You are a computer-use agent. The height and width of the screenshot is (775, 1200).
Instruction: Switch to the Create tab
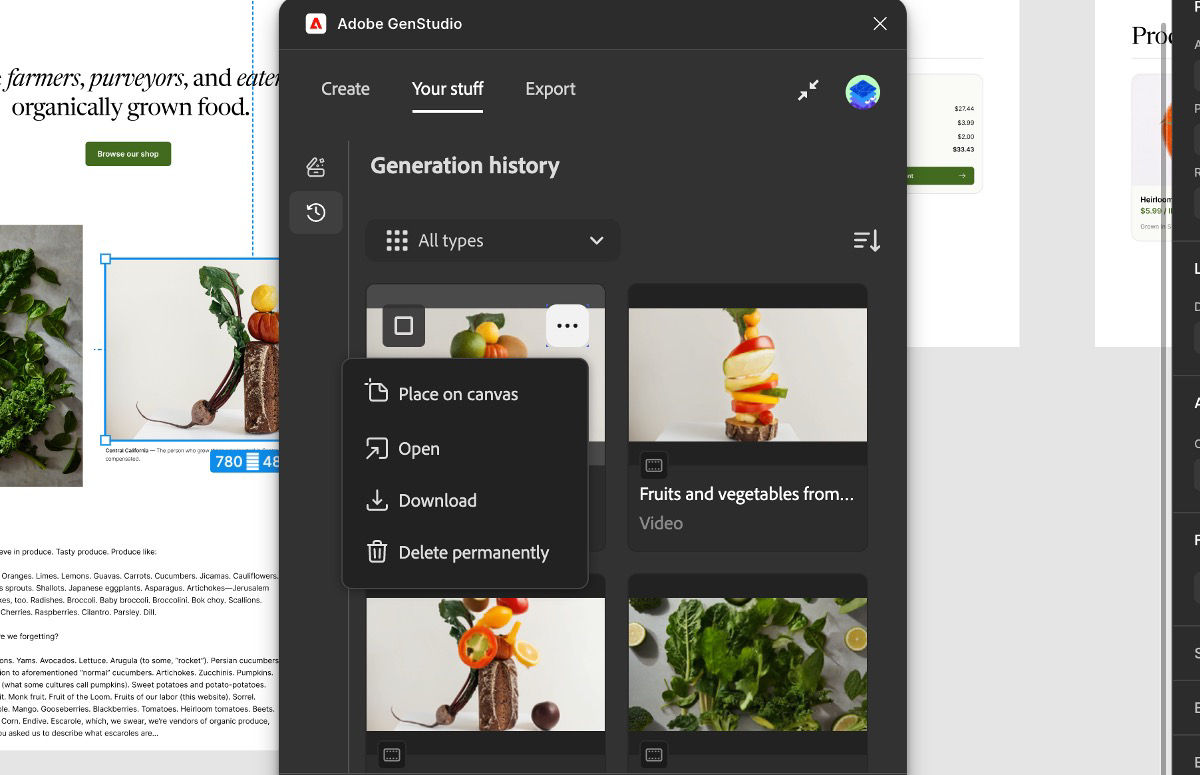click(345, 89)
